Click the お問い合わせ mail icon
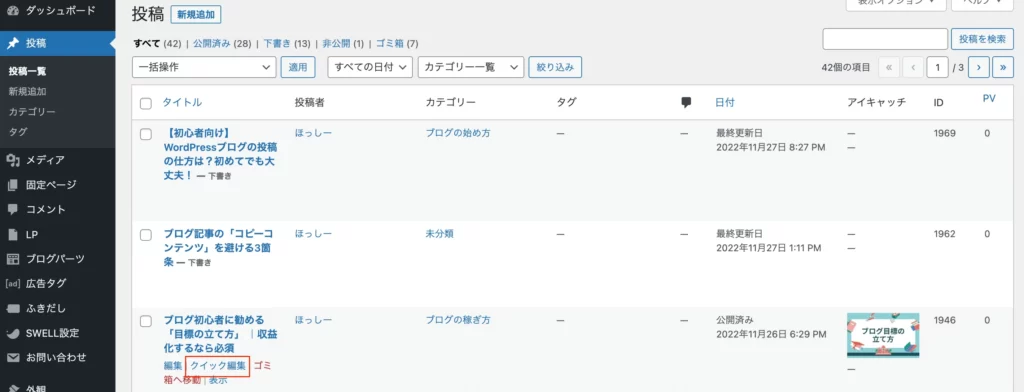 12,358
